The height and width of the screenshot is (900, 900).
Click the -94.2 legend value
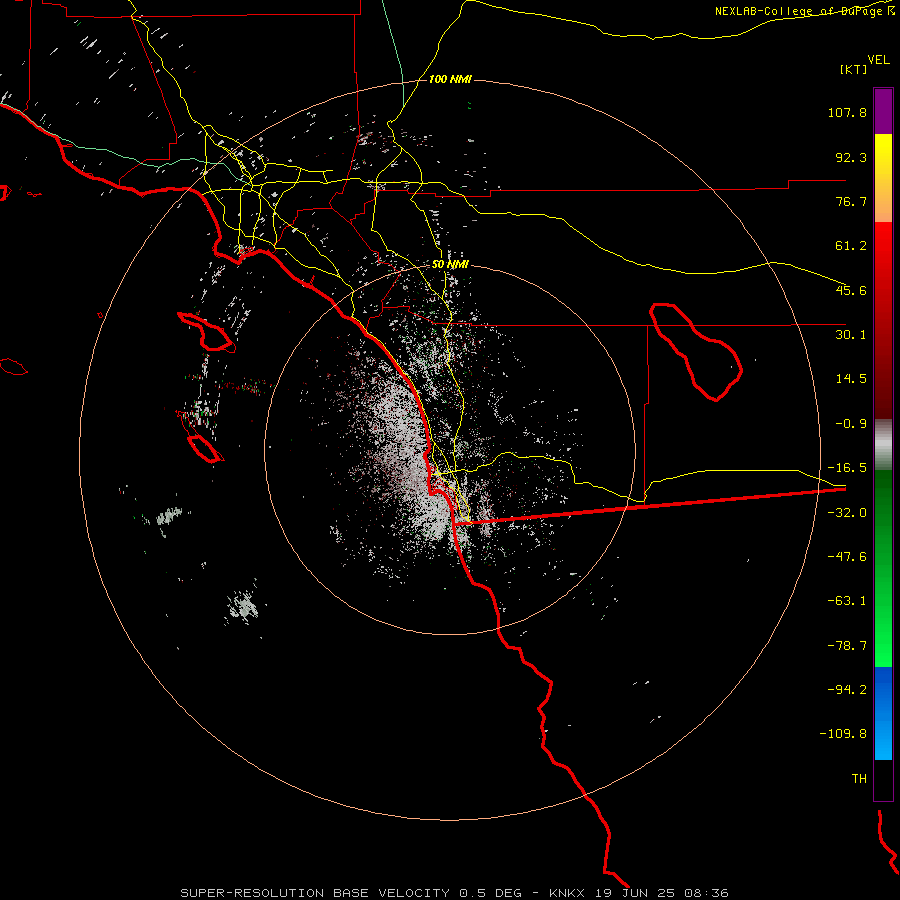[x=847, y=689]
